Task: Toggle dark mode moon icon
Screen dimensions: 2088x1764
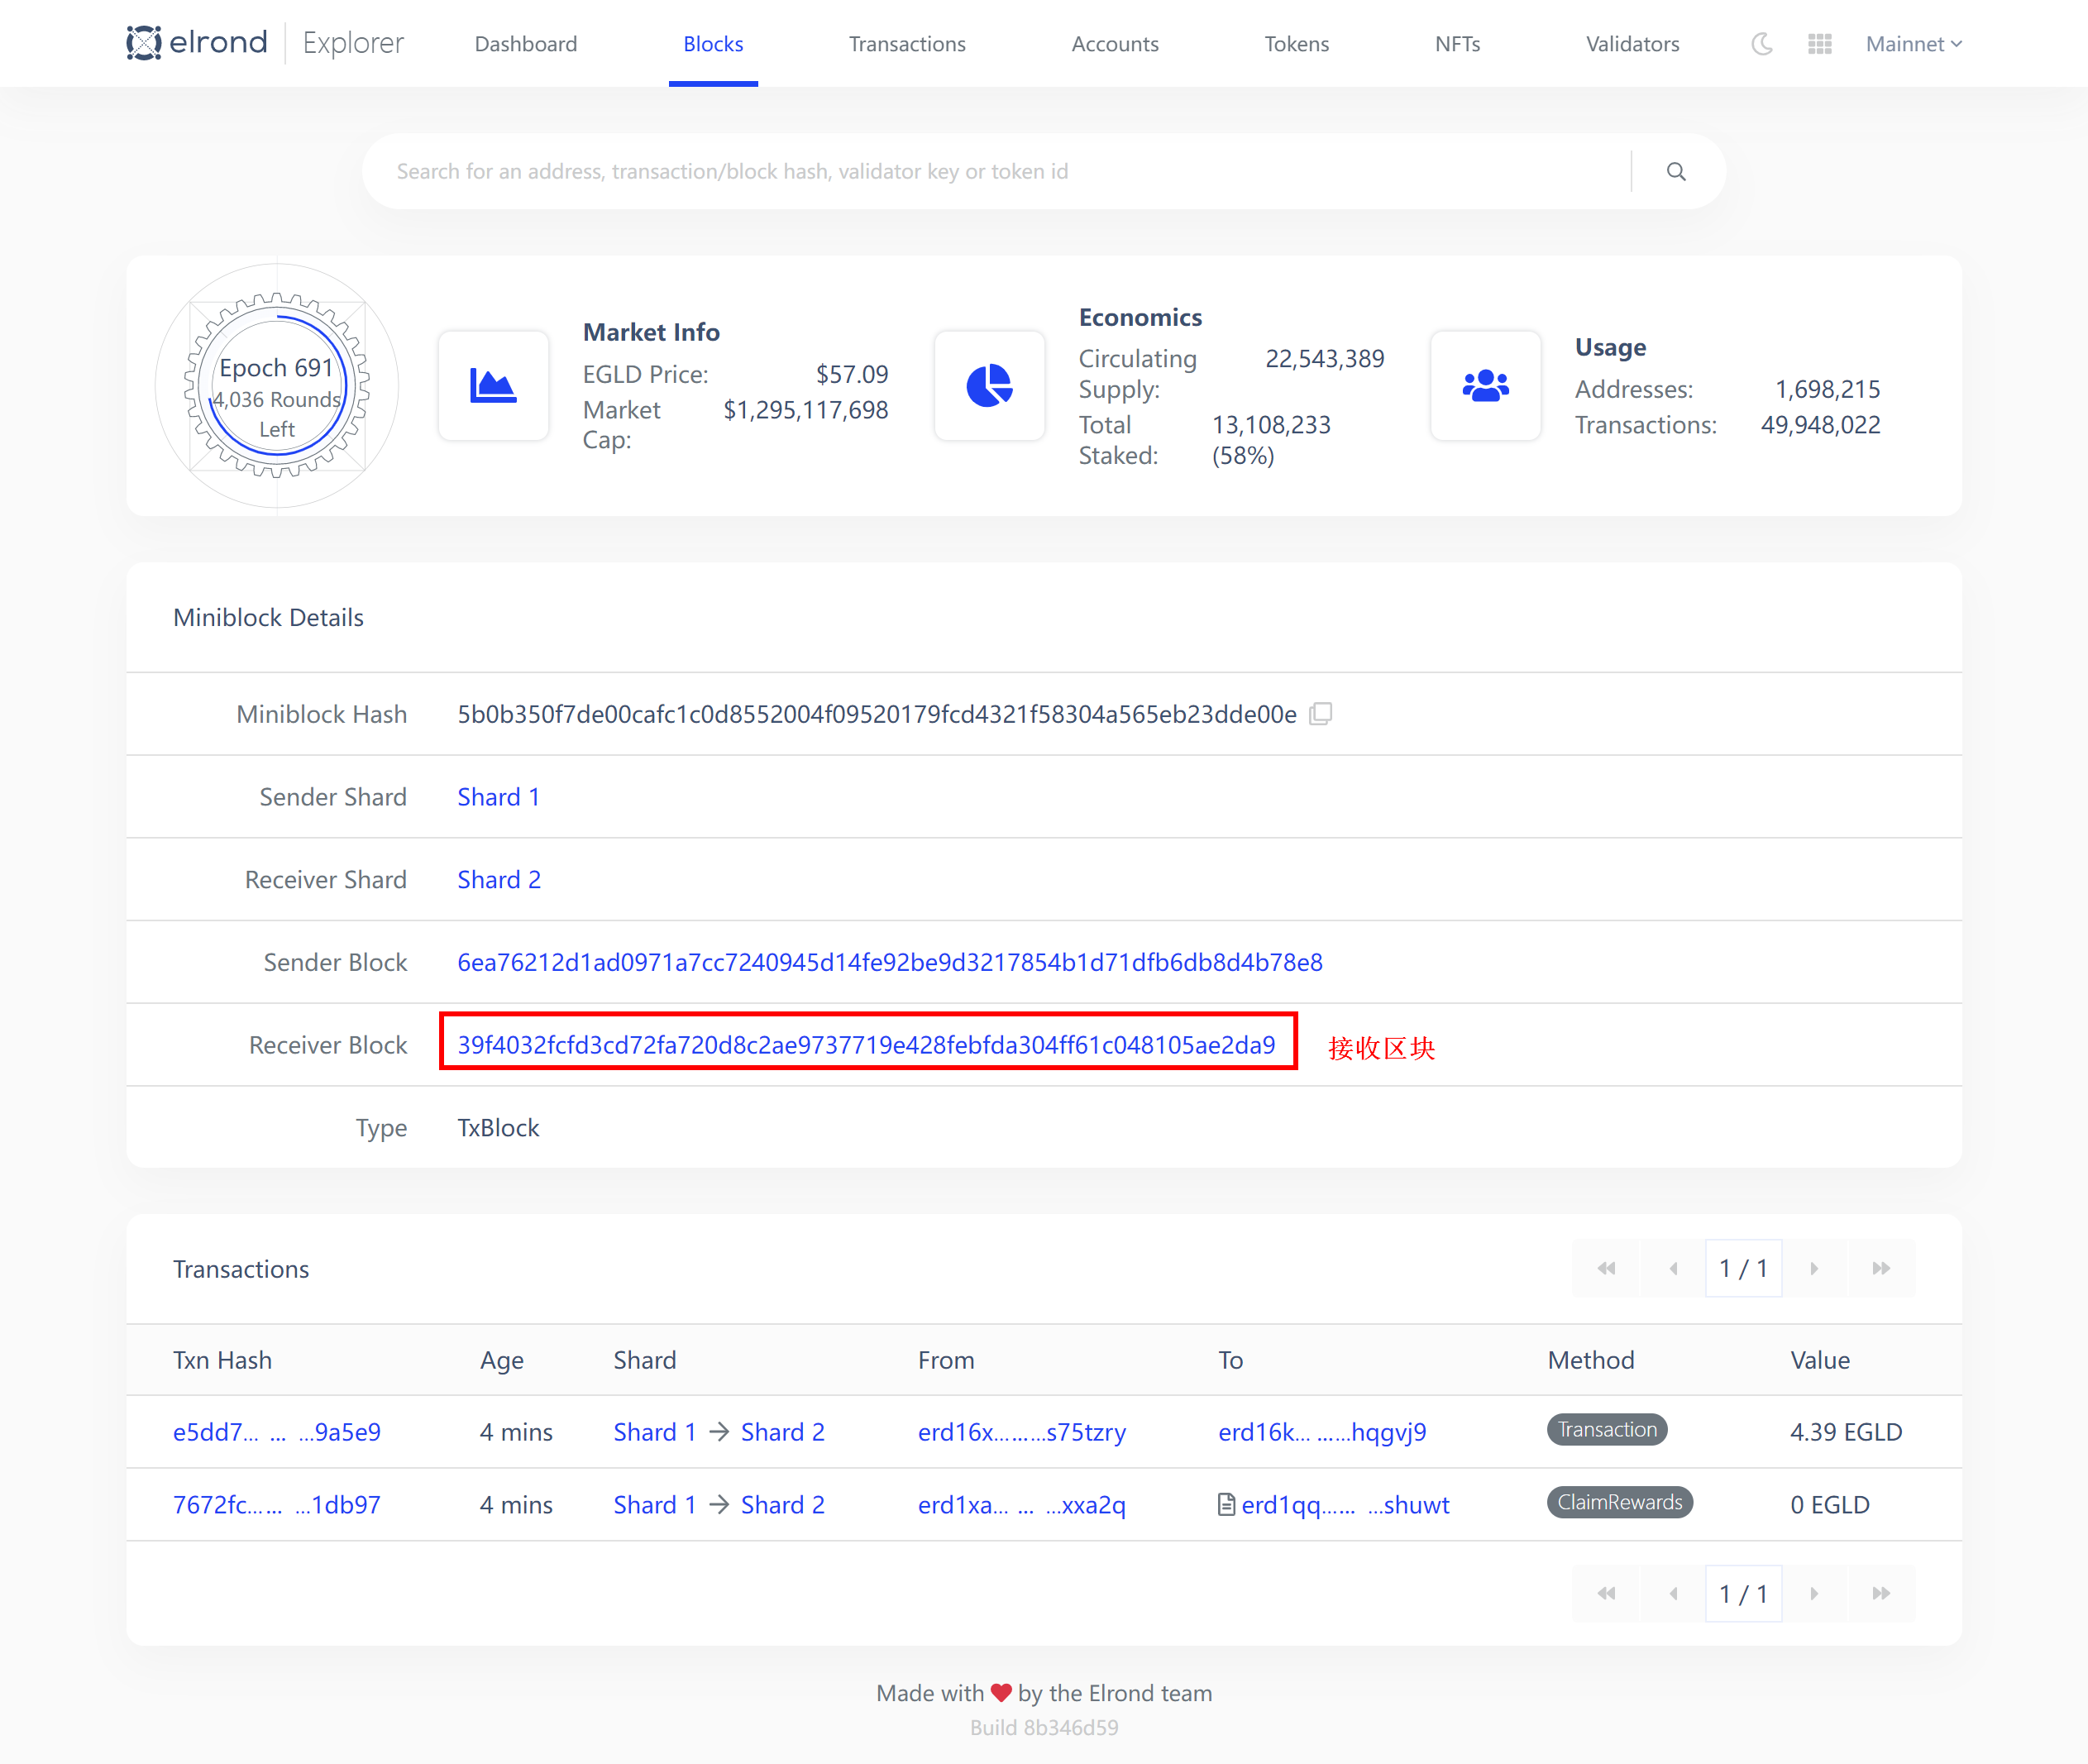Action: point(1762,44)
